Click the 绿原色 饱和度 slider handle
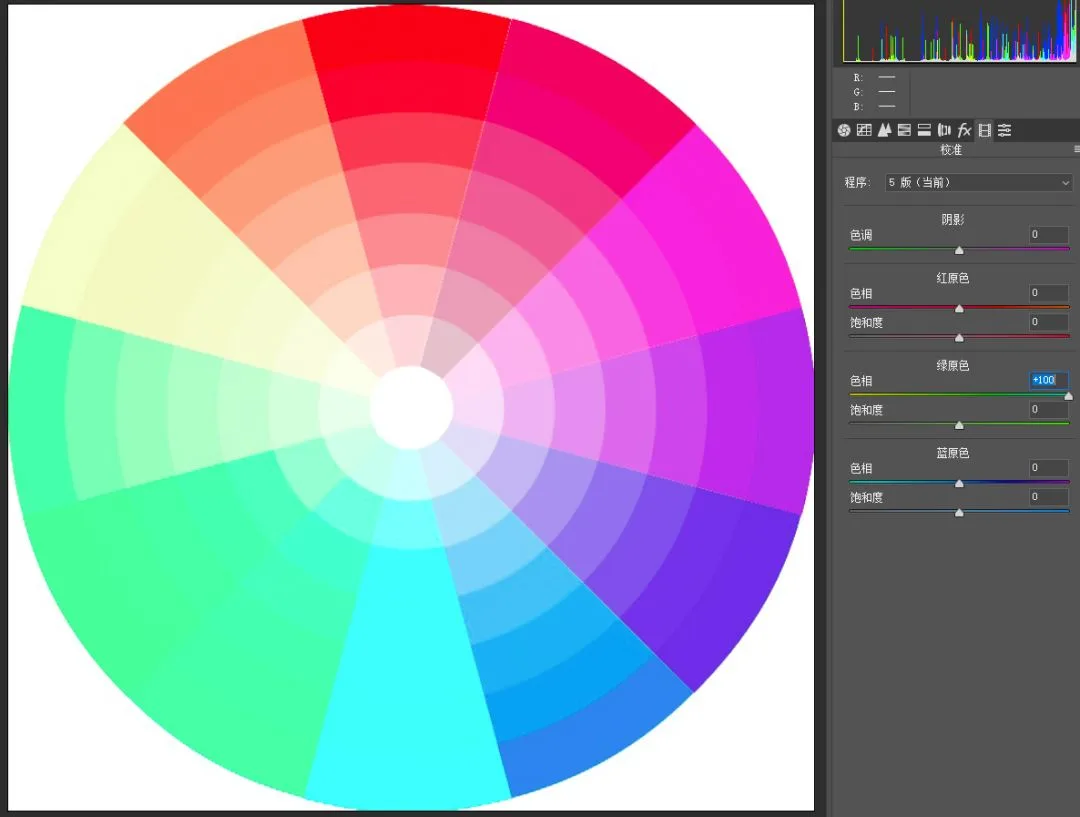 click(959, 425)
